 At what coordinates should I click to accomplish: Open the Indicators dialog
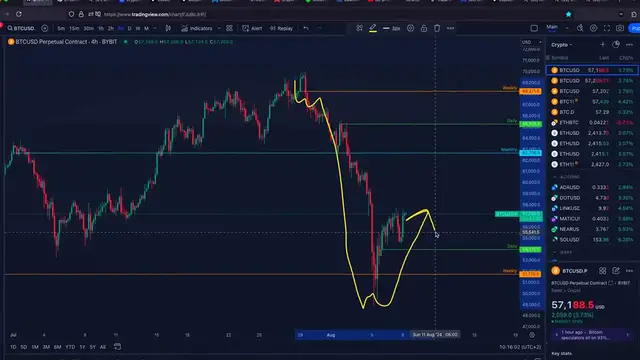[197, 28]
